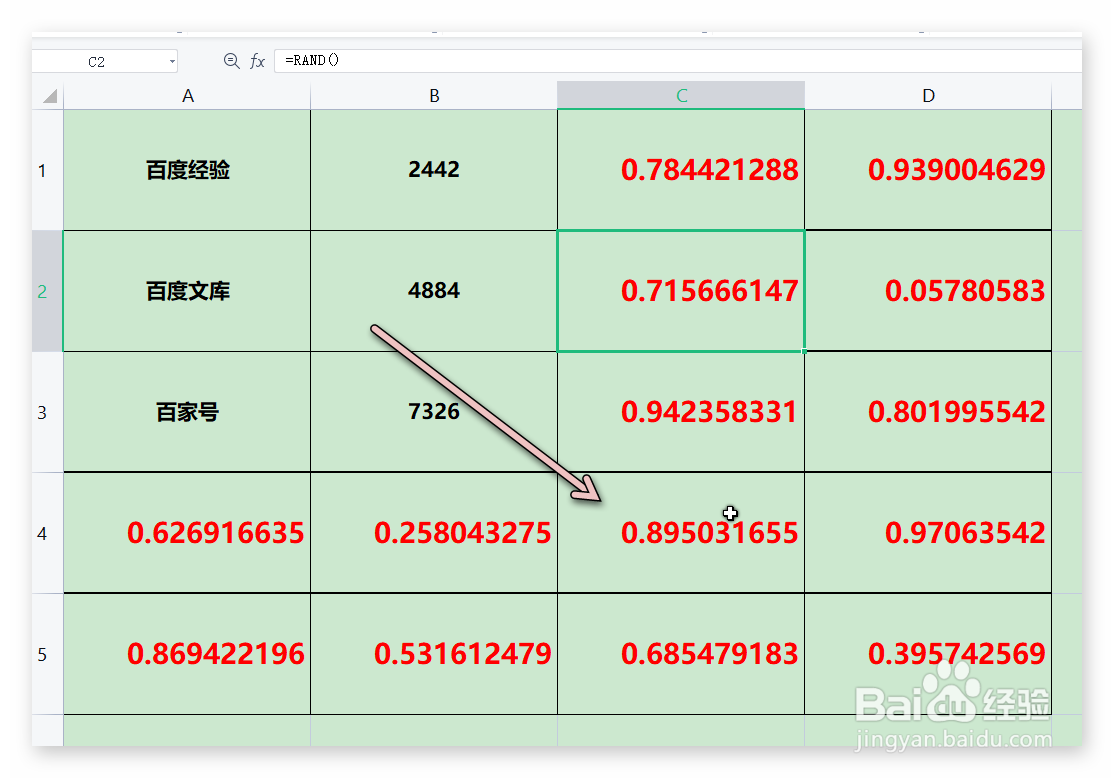
Task: Click cell showing 0.626916635
Action: pos(188,533)
